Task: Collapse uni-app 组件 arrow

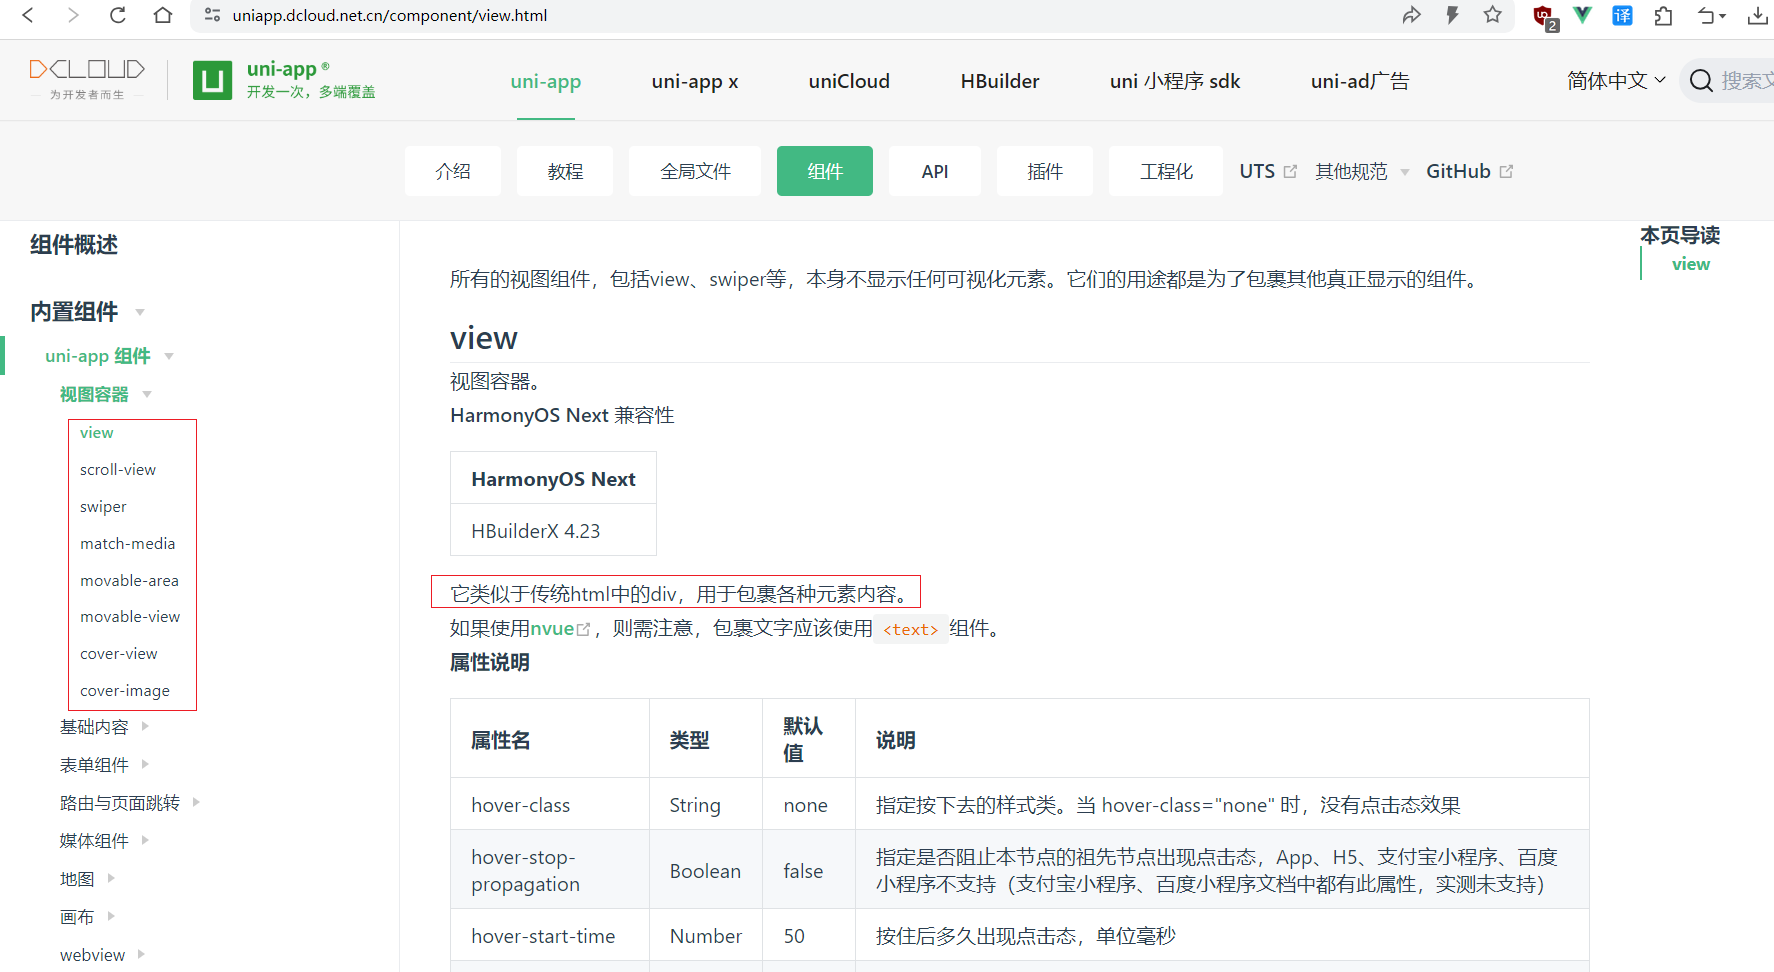Action: tap(169, 356)
